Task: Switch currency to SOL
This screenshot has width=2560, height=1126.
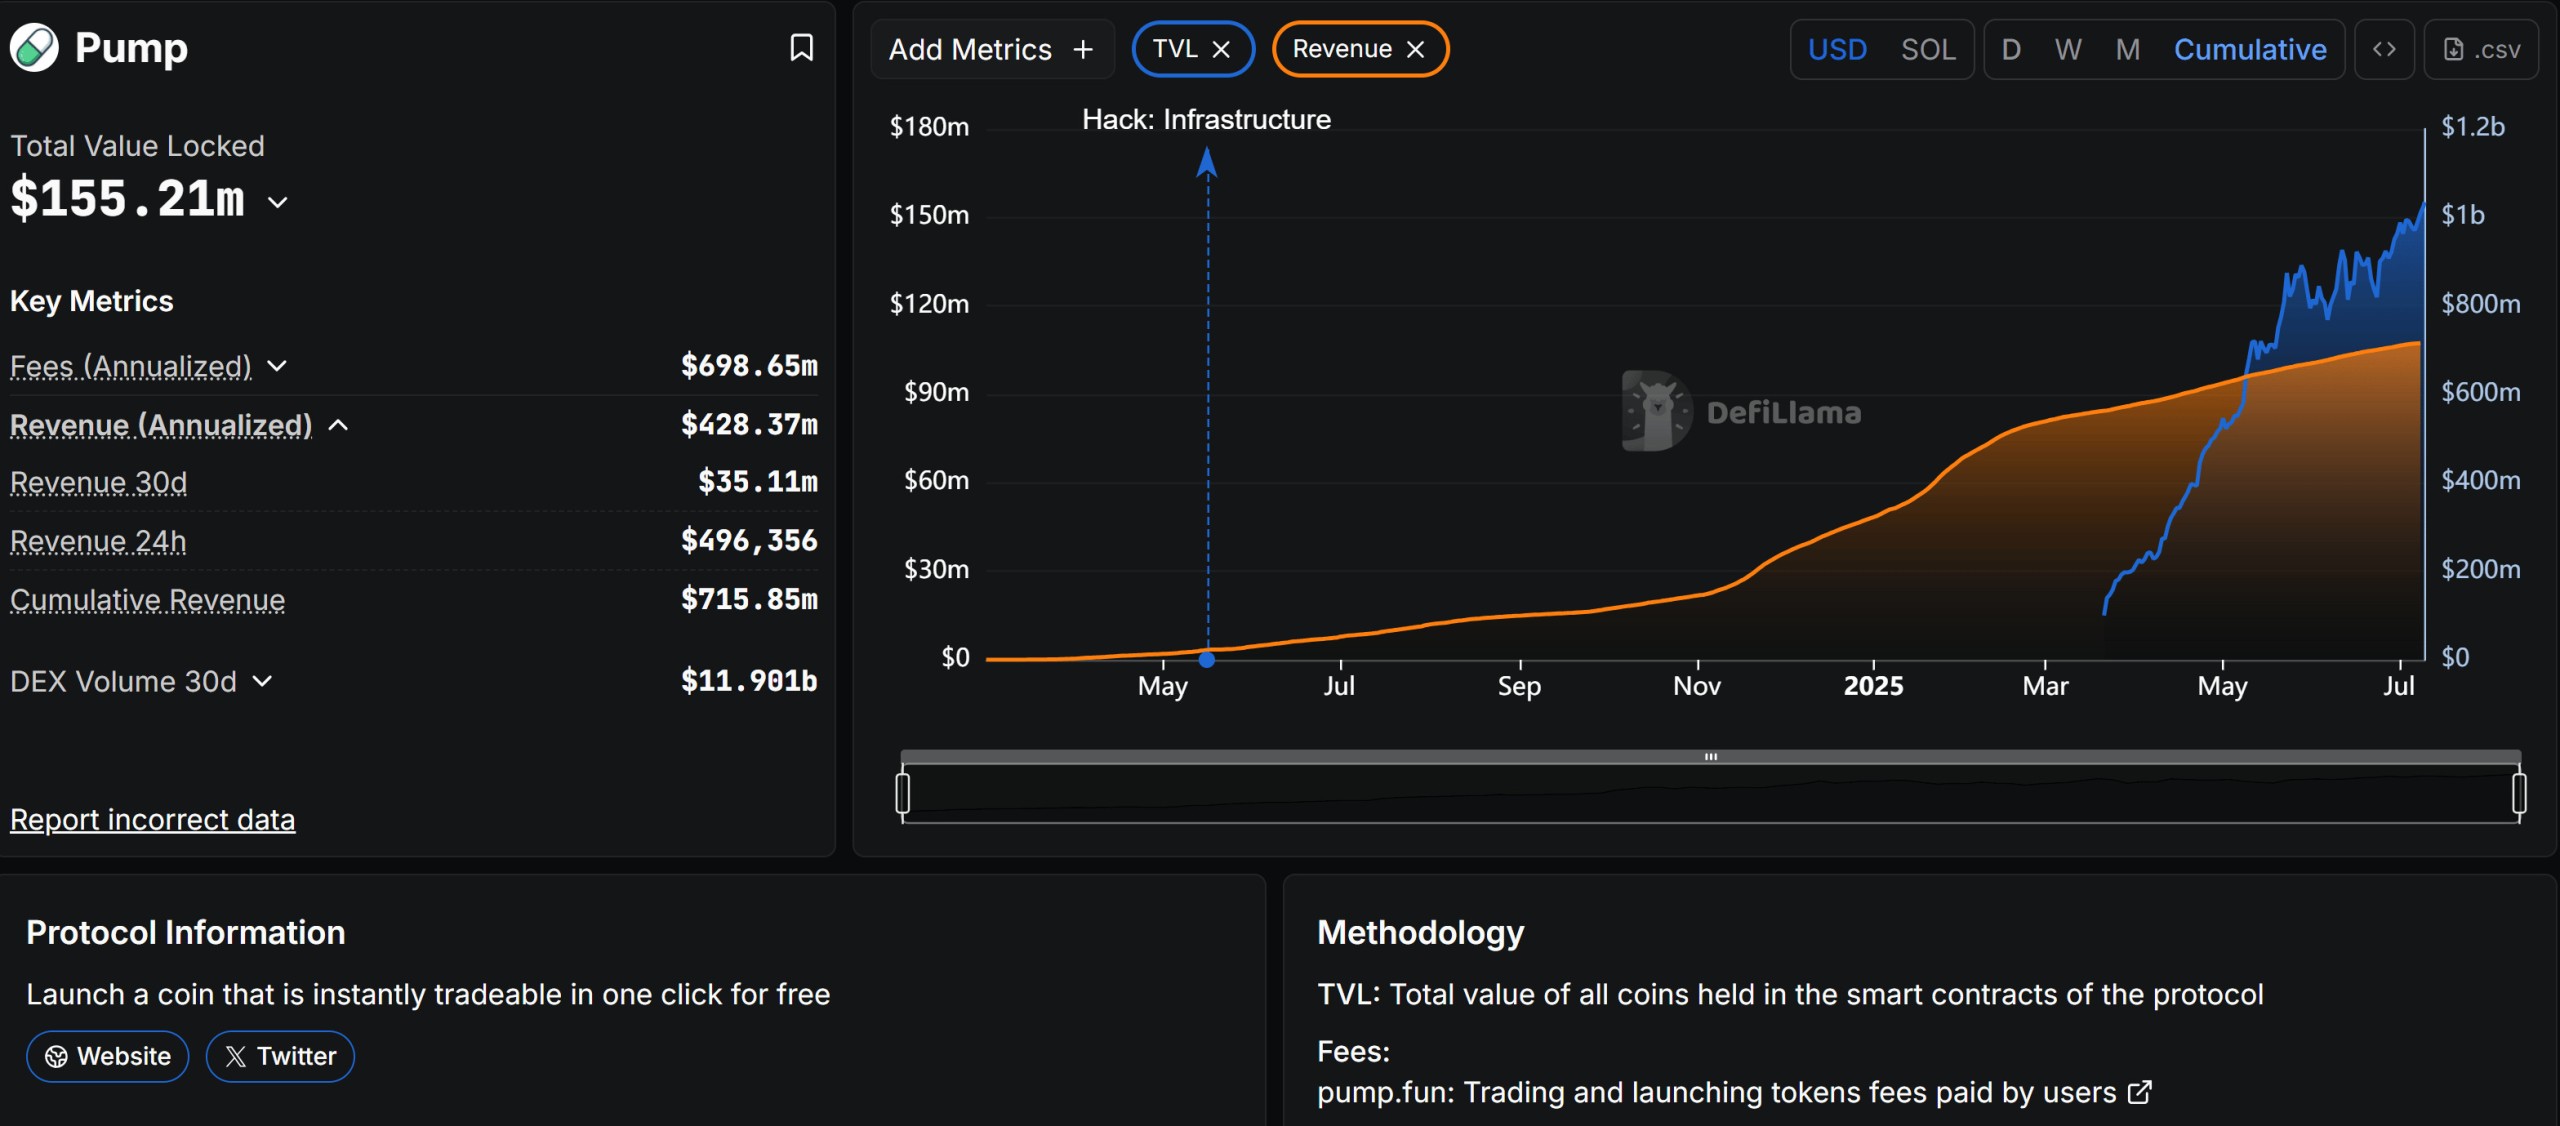Action: [1928, 49]
